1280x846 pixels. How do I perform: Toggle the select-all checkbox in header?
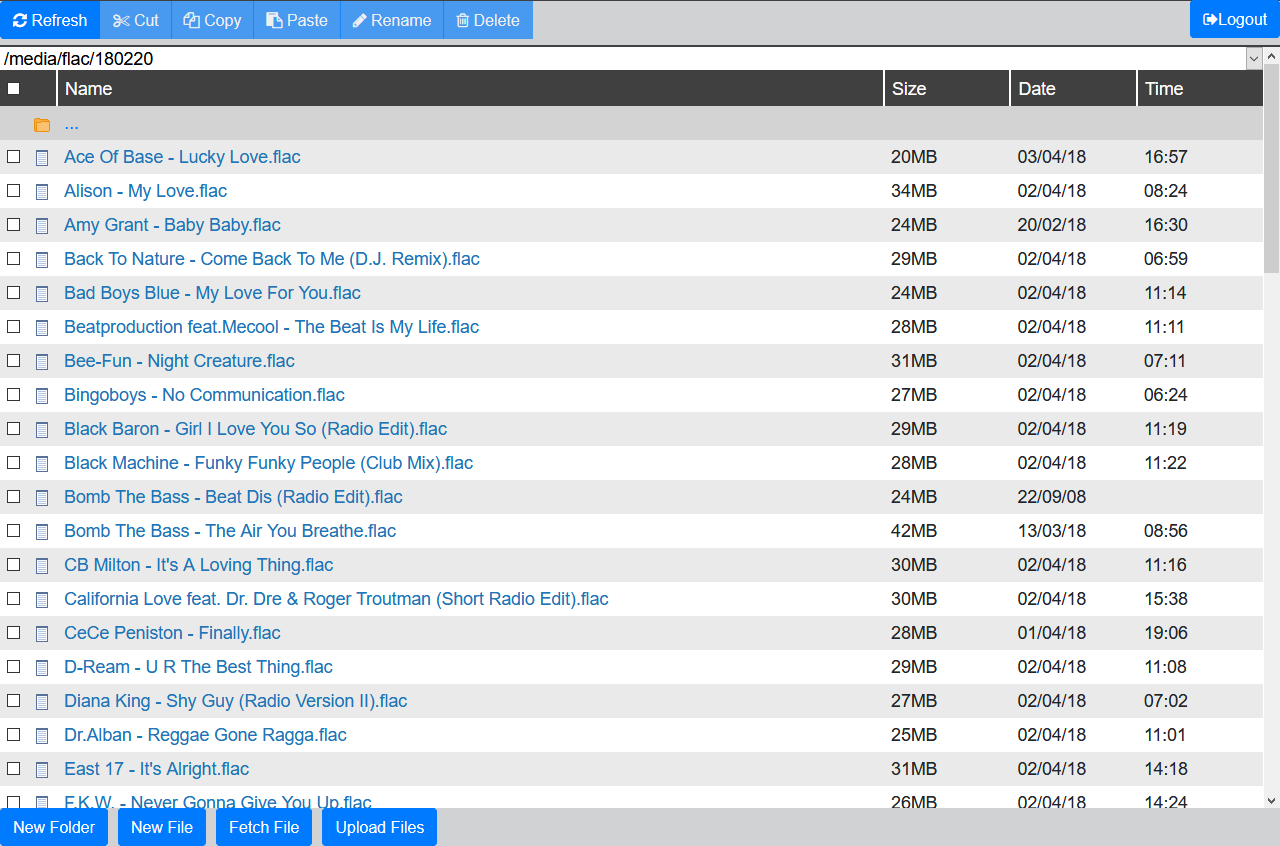14,89
